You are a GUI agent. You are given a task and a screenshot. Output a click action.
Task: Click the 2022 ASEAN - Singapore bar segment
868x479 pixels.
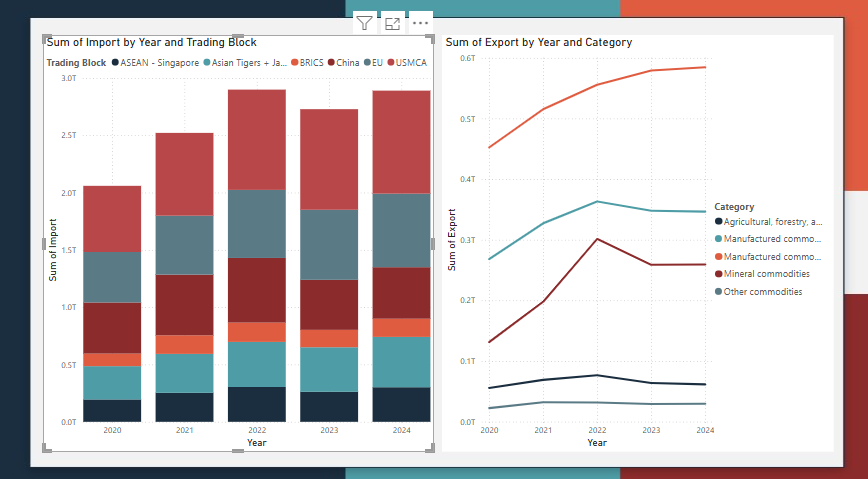coord(257,404)
